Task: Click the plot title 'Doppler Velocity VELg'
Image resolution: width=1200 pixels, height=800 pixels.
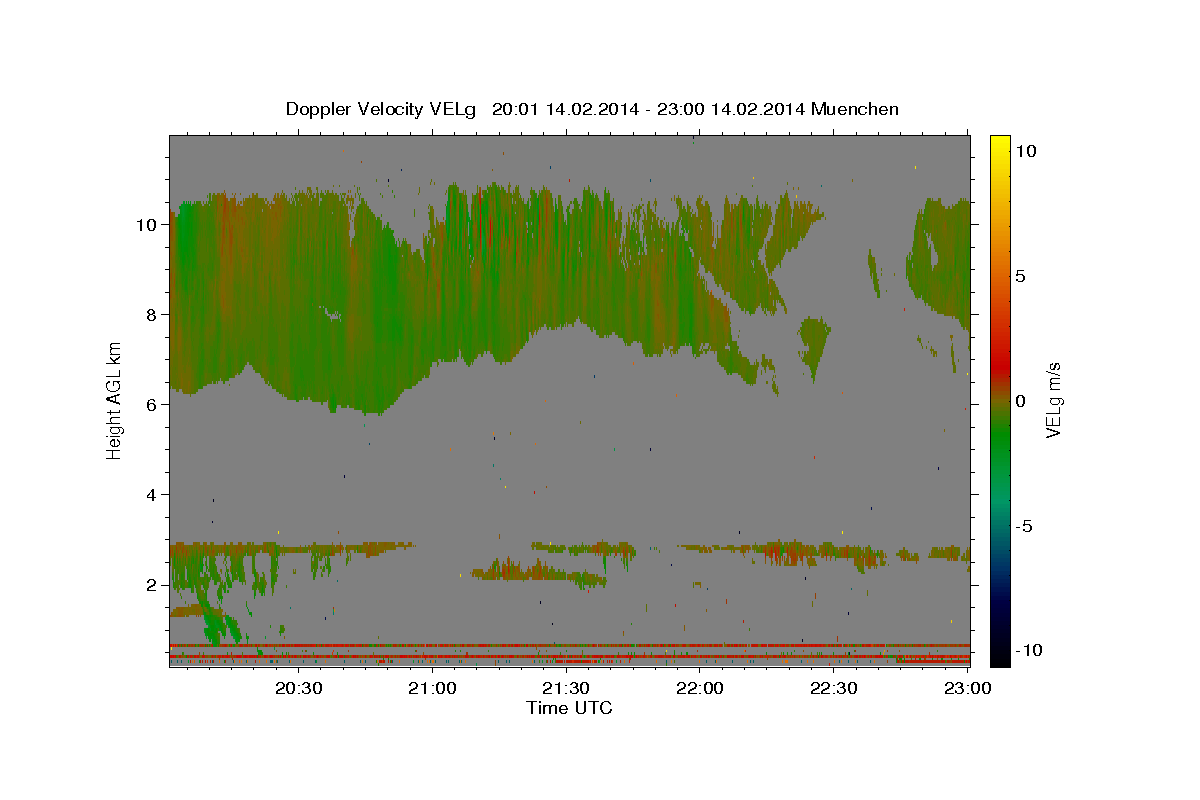Action: (x=383, y=109)
